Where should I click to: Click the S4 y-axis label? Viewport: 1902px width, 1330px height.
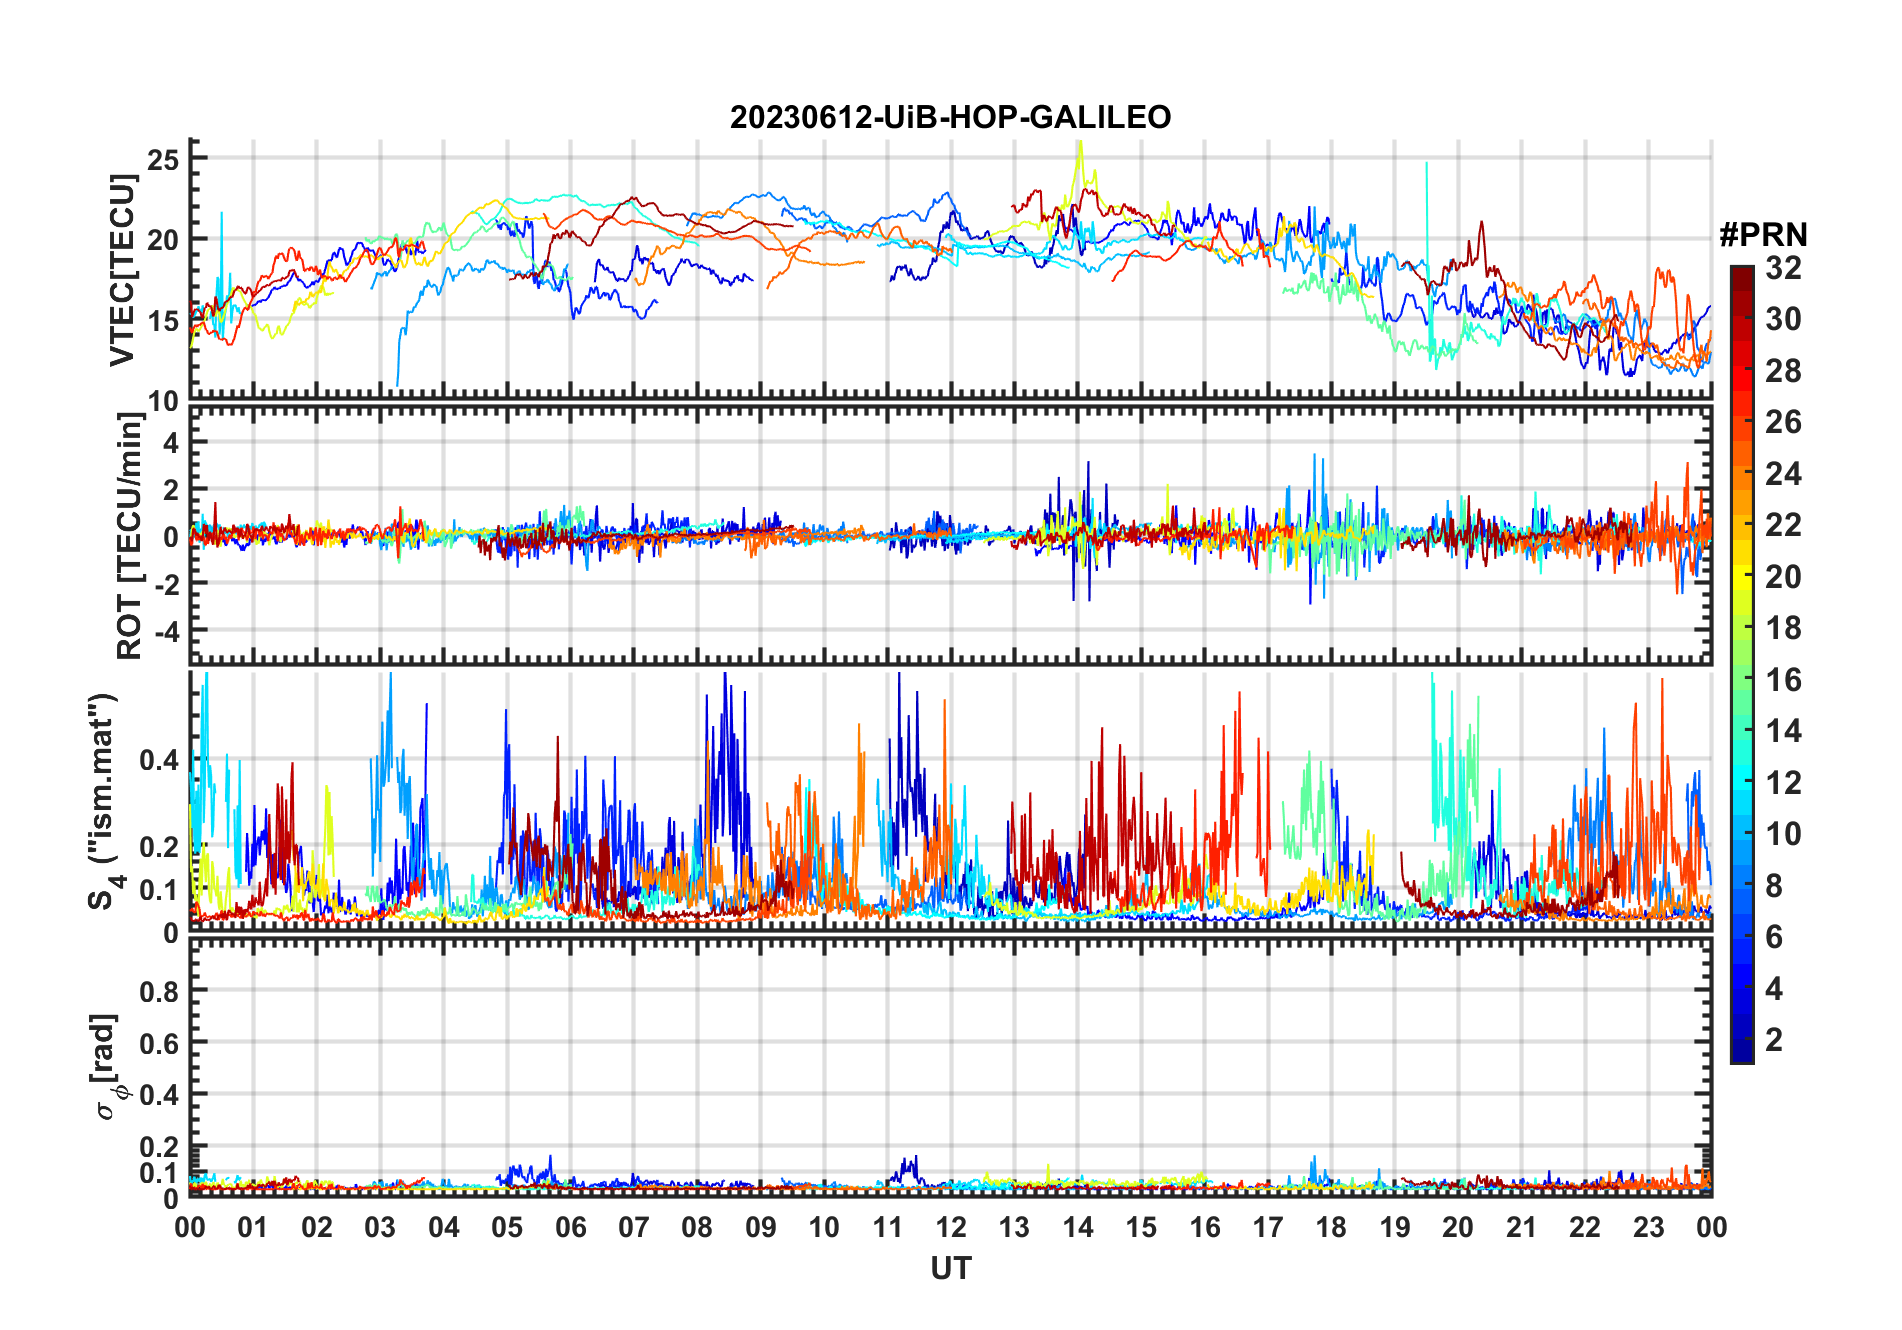click(x=104, y=801)
